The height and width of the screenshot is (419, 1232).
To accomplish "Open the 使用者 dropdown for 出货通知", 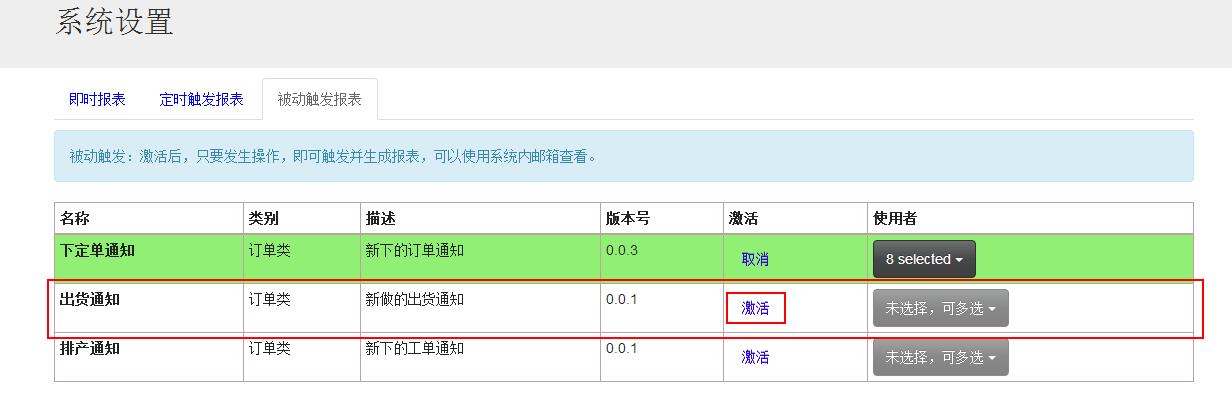I will point(940,308).
